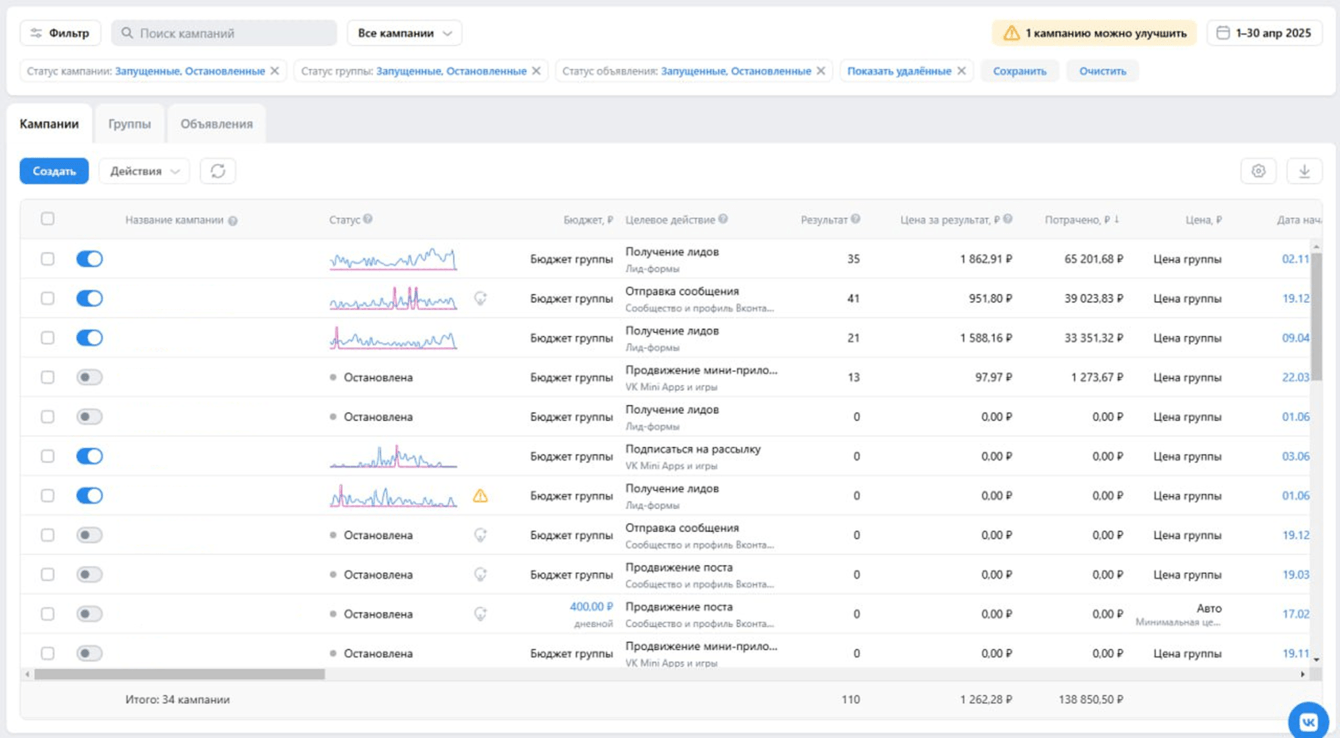Click help icon next to Результат header
This screenshot has height=738, width=1340.
tap(856, 219)
